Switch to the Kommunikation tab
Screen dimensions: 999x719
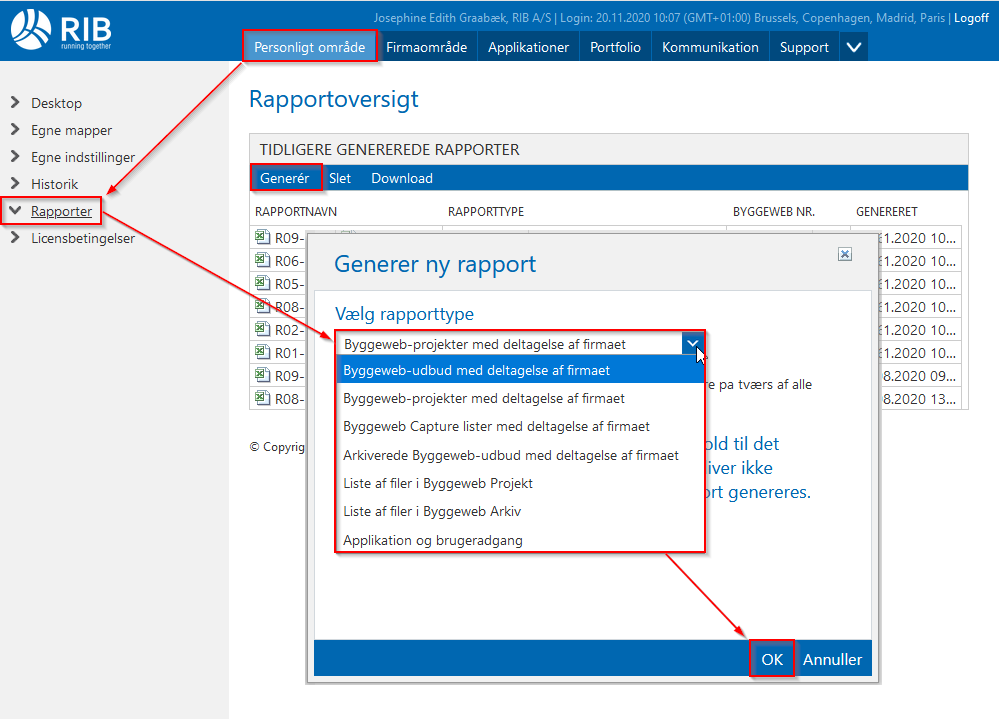(710, 47)
